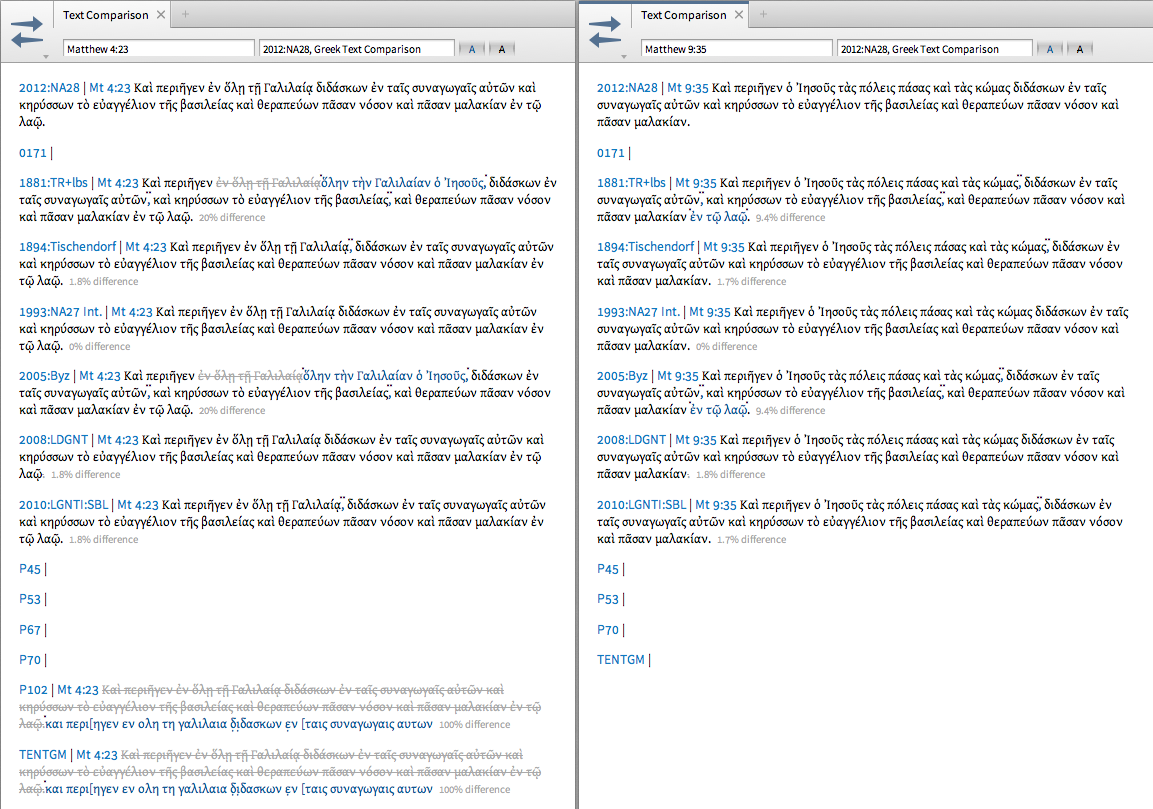Click 0171 link in the left panel

pos(33,153)
